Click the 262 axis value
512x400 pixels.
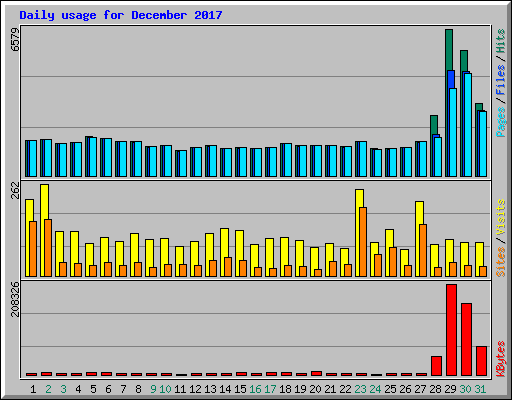coord(15,190)
